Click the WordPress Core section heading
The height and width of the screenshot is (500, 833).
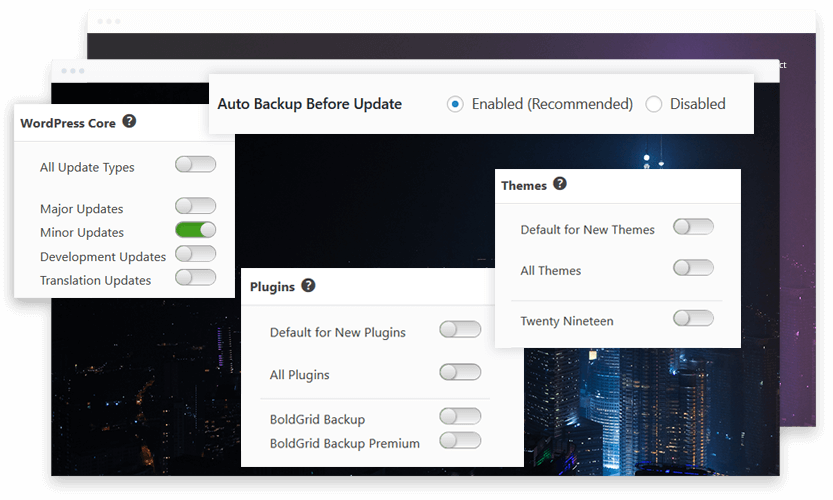[68, 124]
